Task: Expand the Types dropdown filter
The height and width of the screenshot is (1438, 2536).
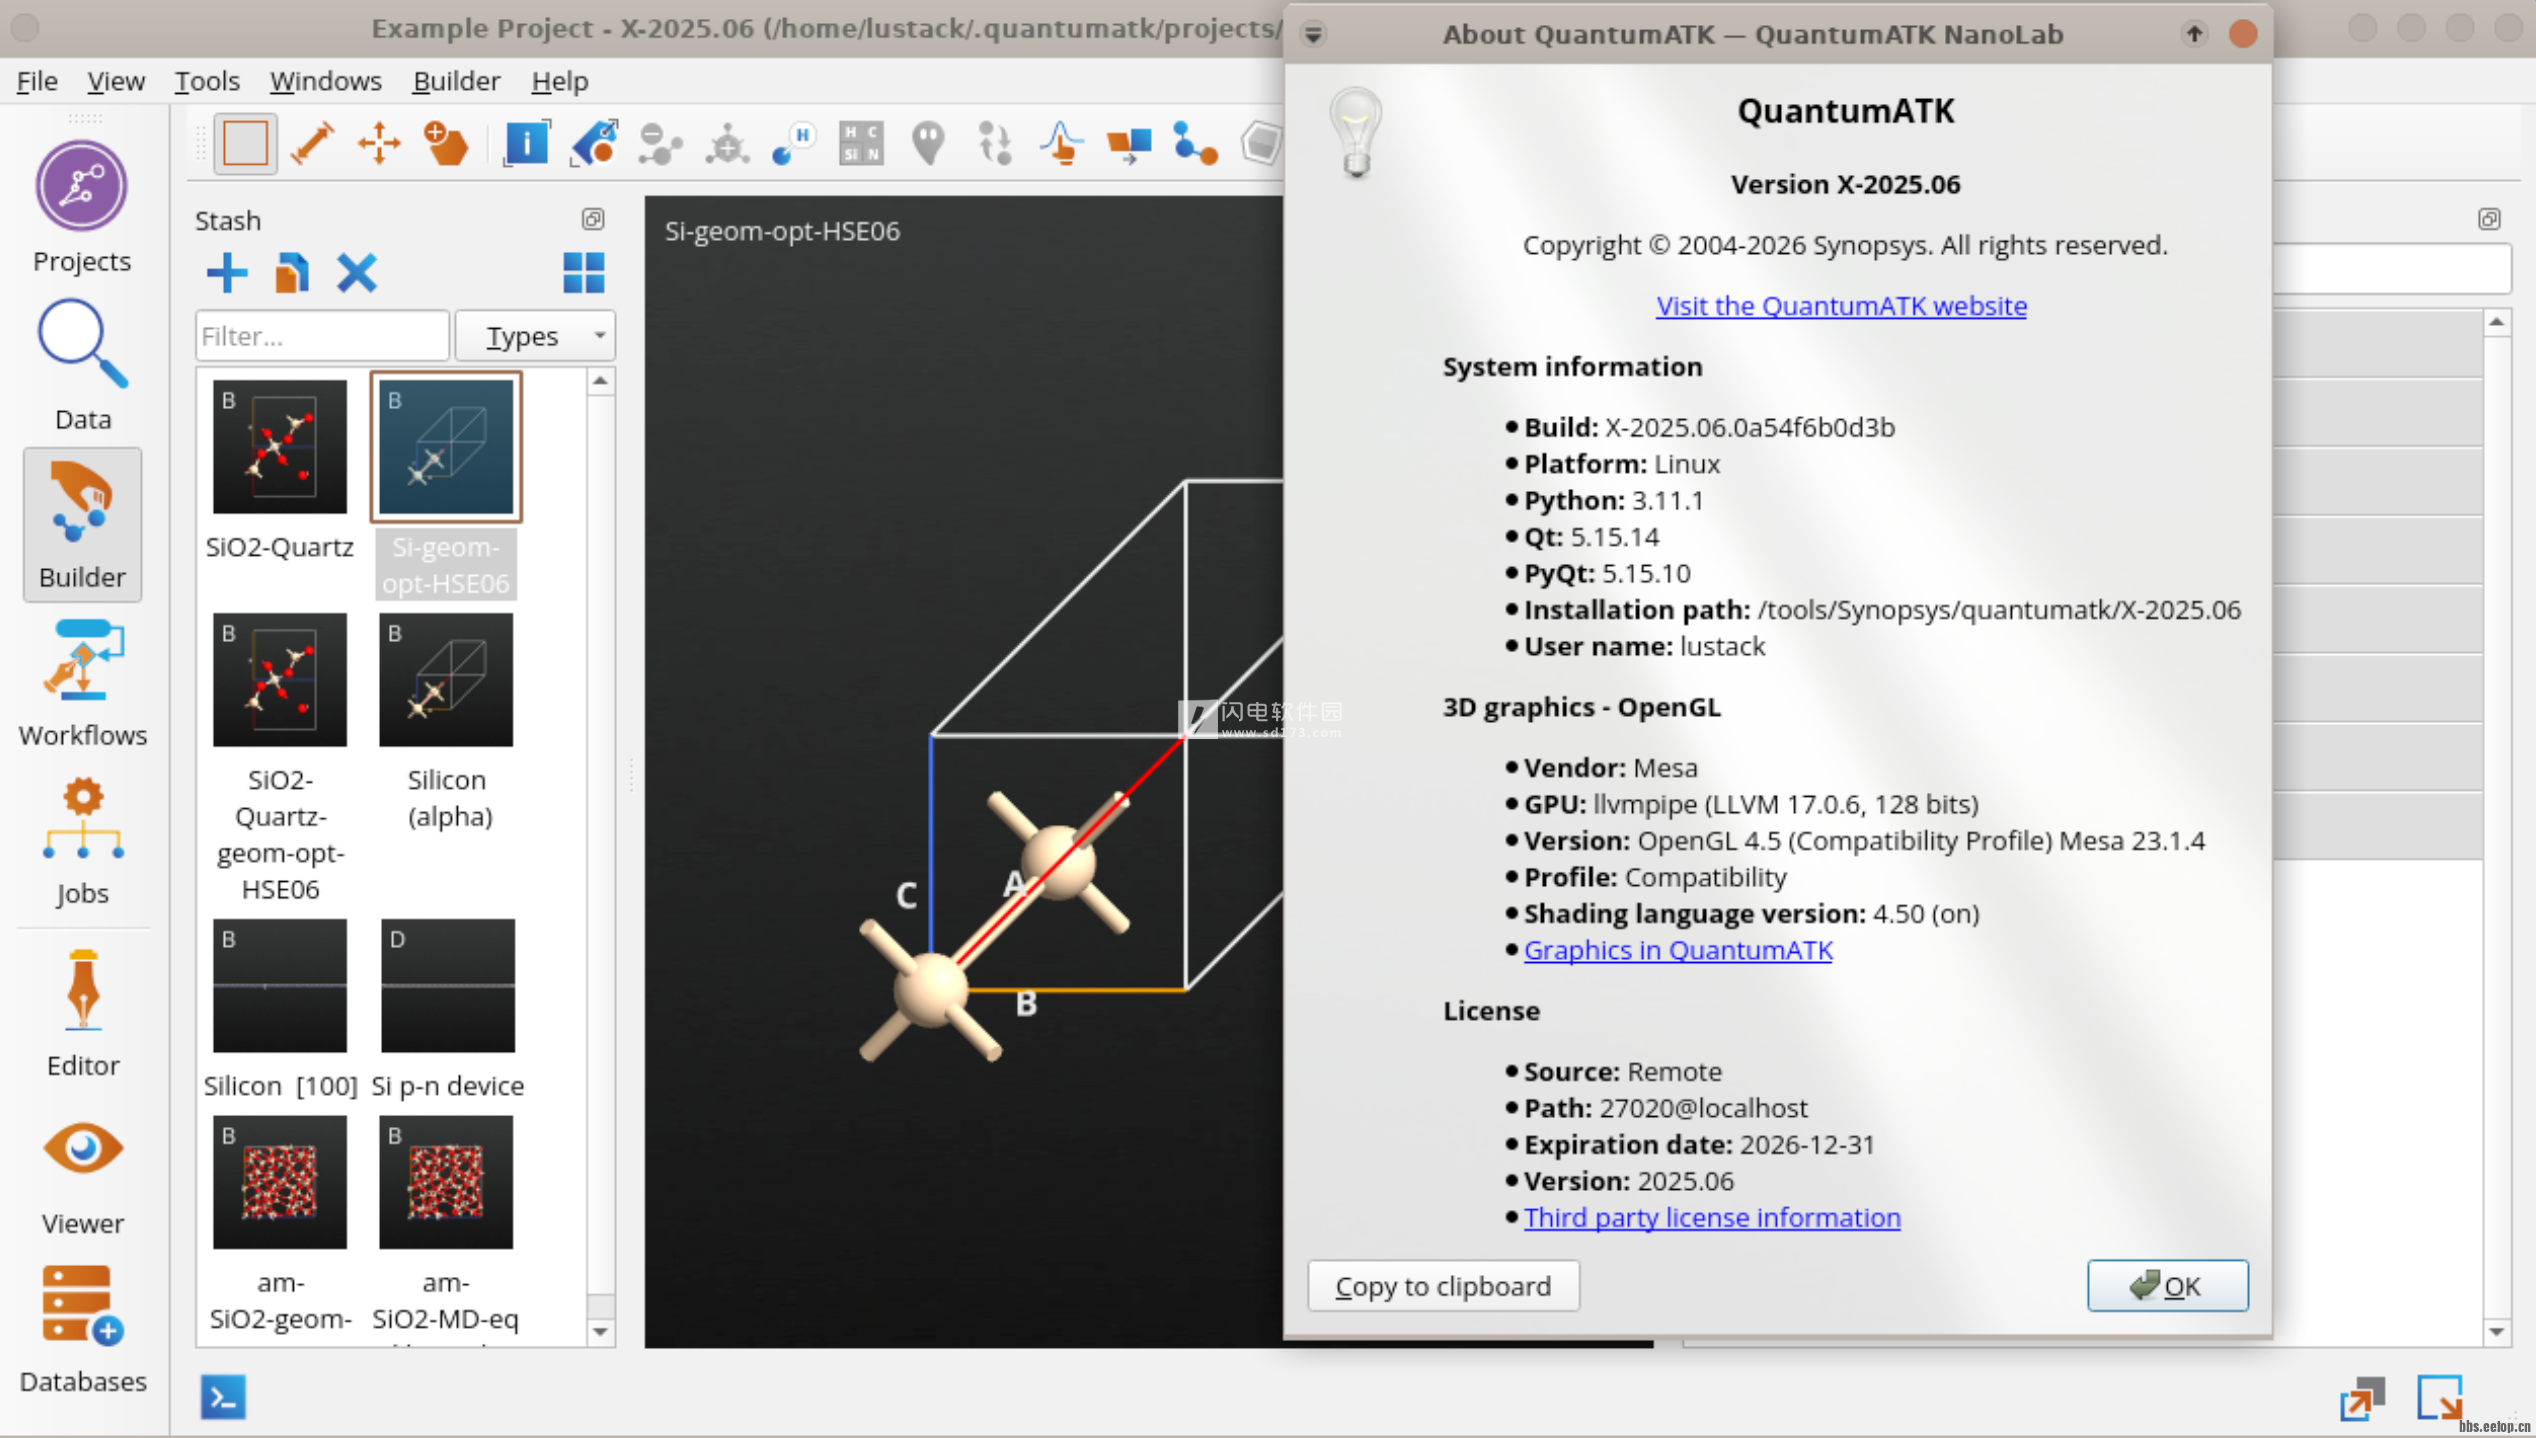Action: tap(535, 336)
